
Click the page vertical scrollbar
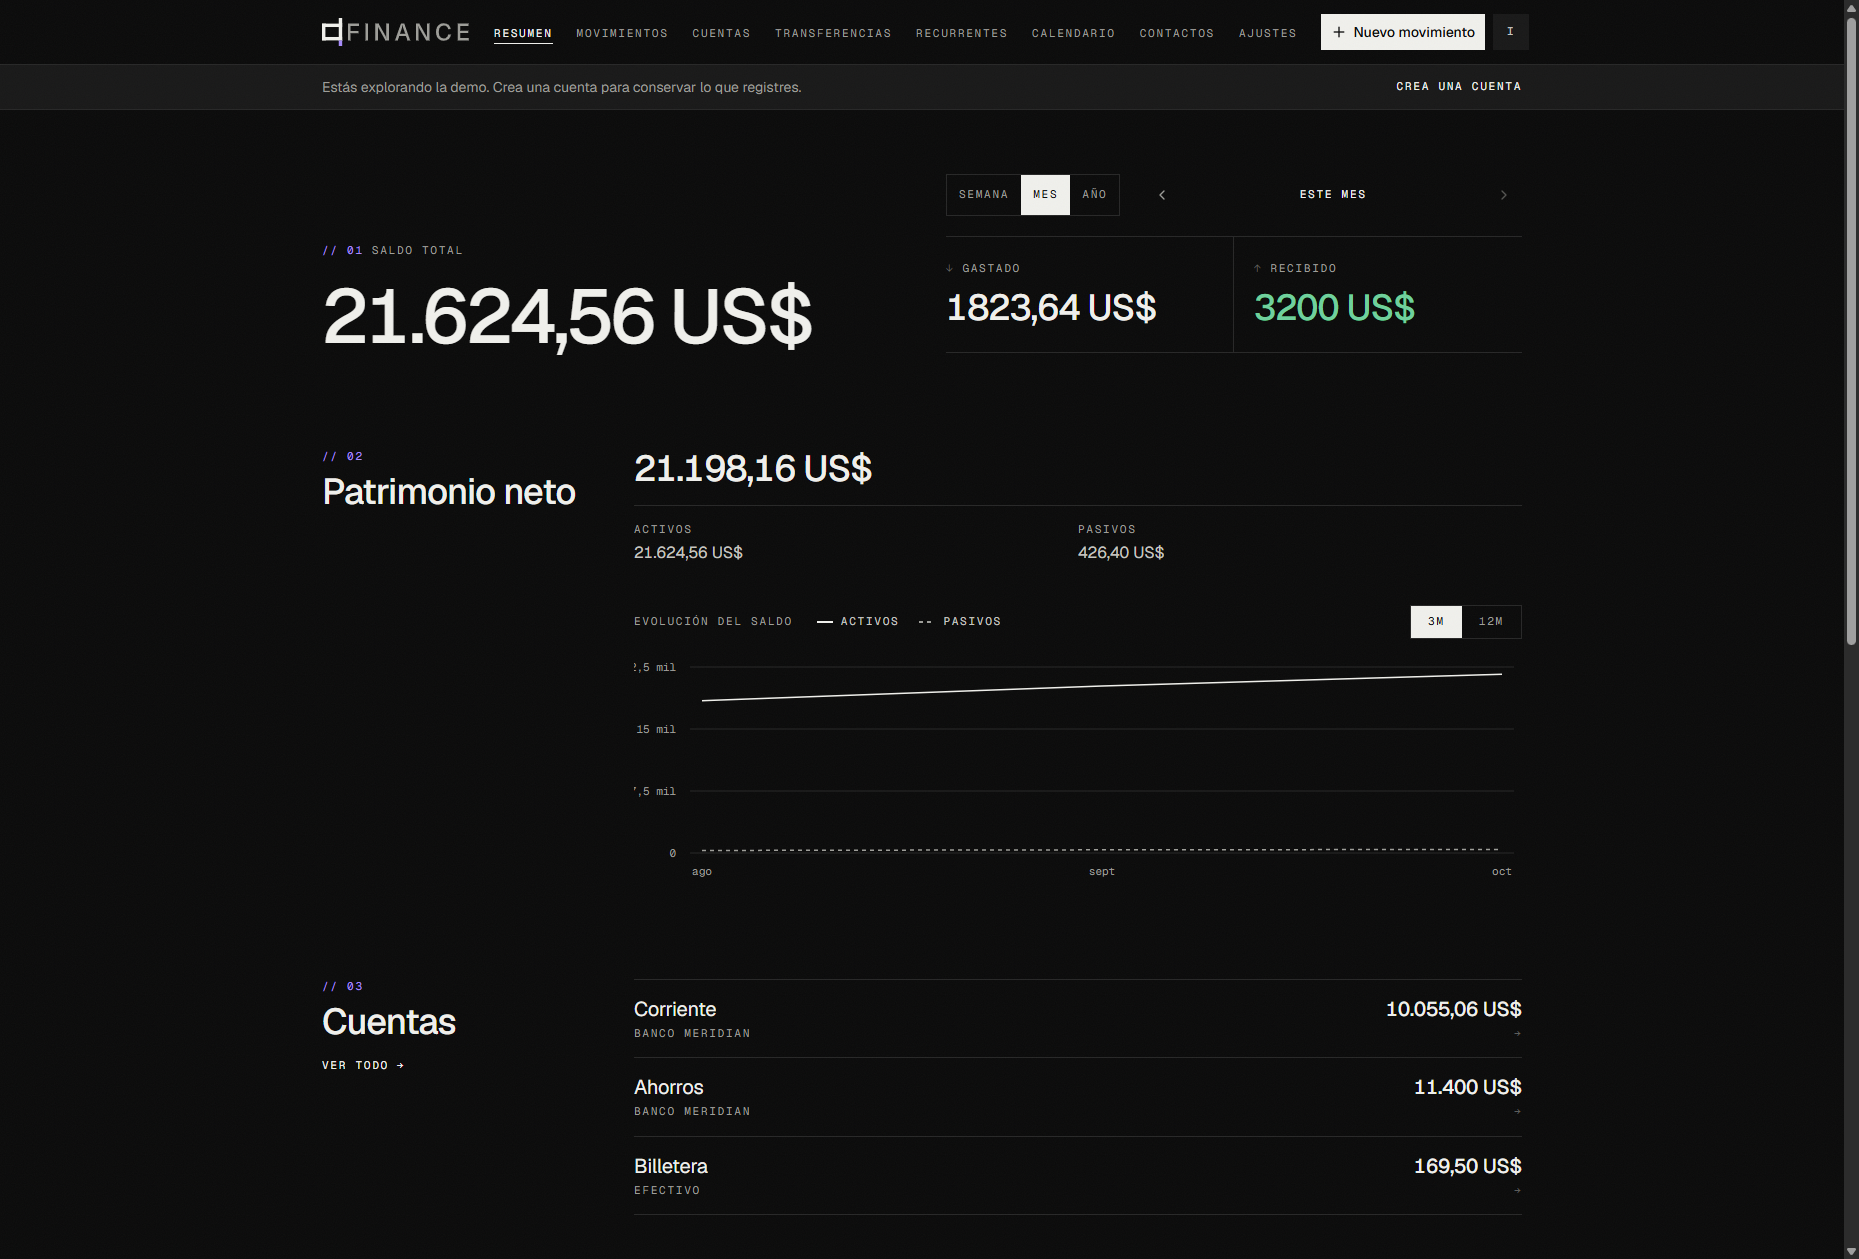(x=1851, y=330)
